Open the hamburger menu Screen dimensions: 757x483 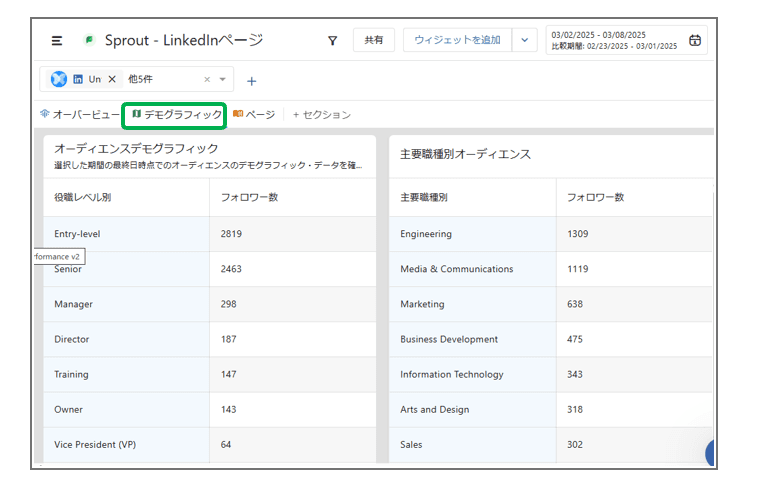coord(57,40)
